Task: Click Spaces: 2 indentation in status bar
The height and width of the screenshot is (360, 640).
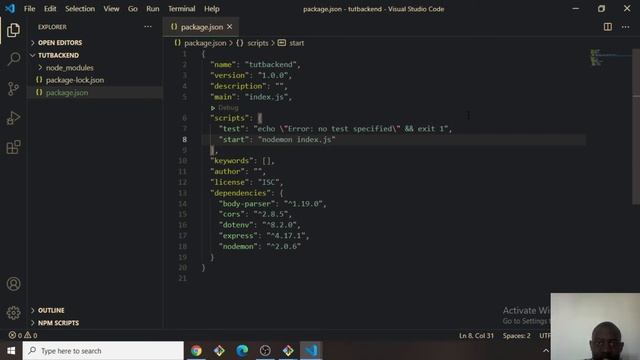Action: pyautogui.click(x=516, y=336)
